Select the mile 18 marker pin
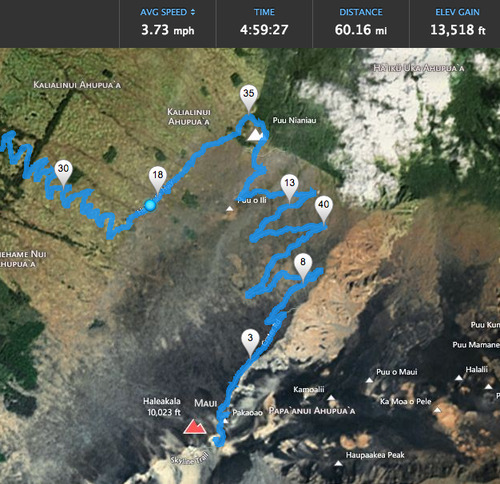The height and width of the screenshot is (484, 500). pos(158,180)
